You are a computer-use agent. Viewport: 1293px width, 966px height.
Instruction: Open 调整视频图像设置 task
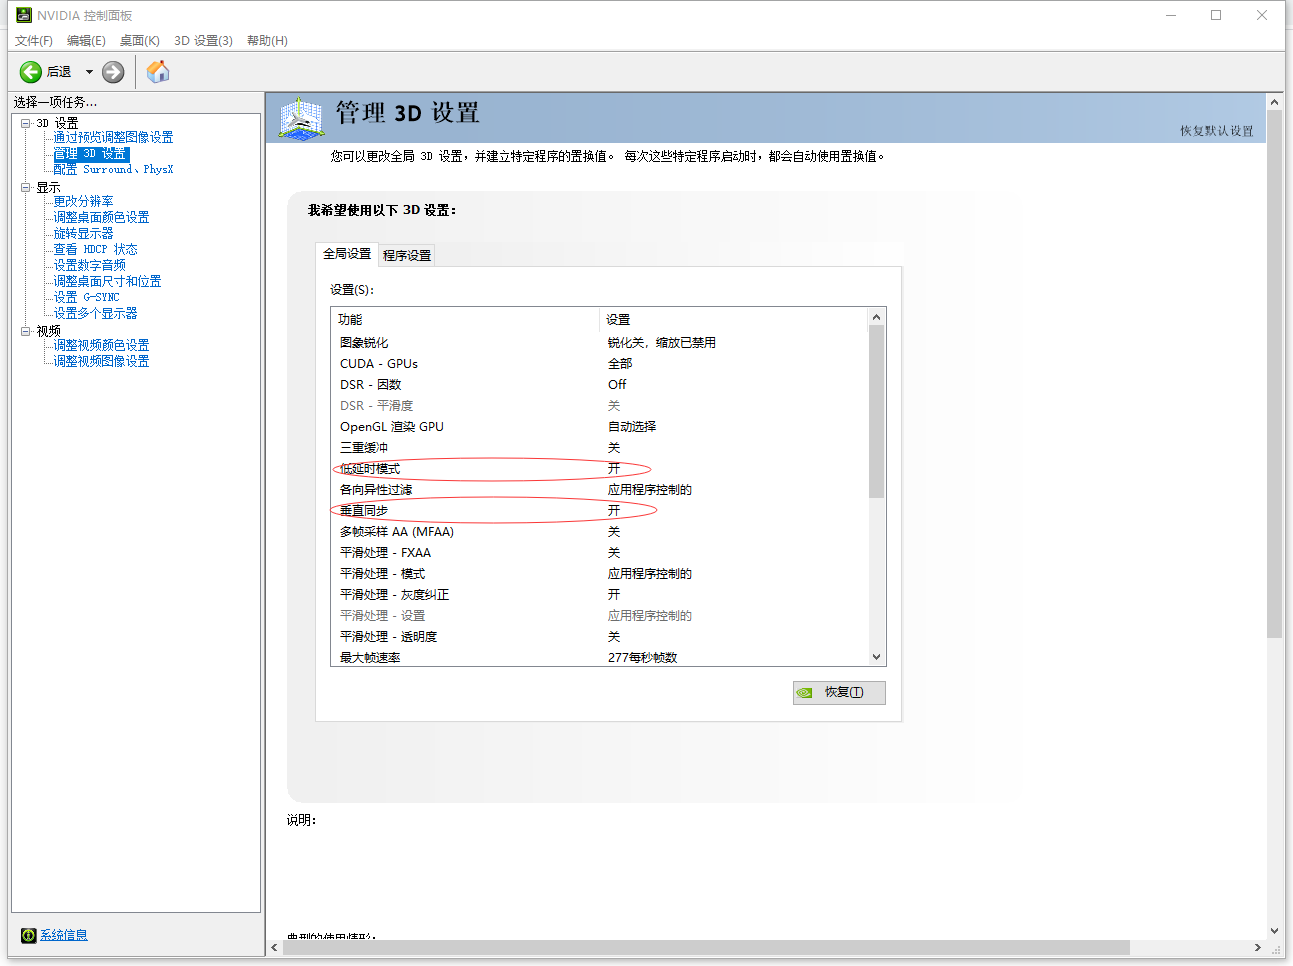click(x=101, y=362)
